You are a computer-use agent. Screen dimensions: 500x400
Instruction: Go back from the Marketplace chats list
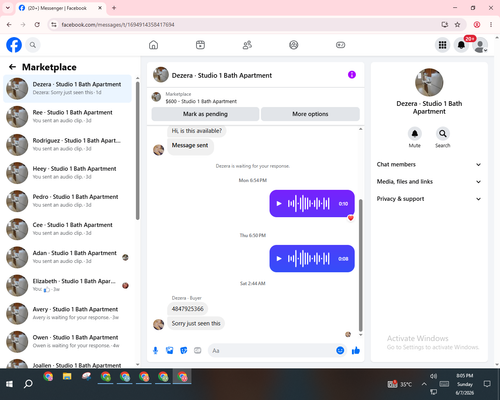click(12, 67)
